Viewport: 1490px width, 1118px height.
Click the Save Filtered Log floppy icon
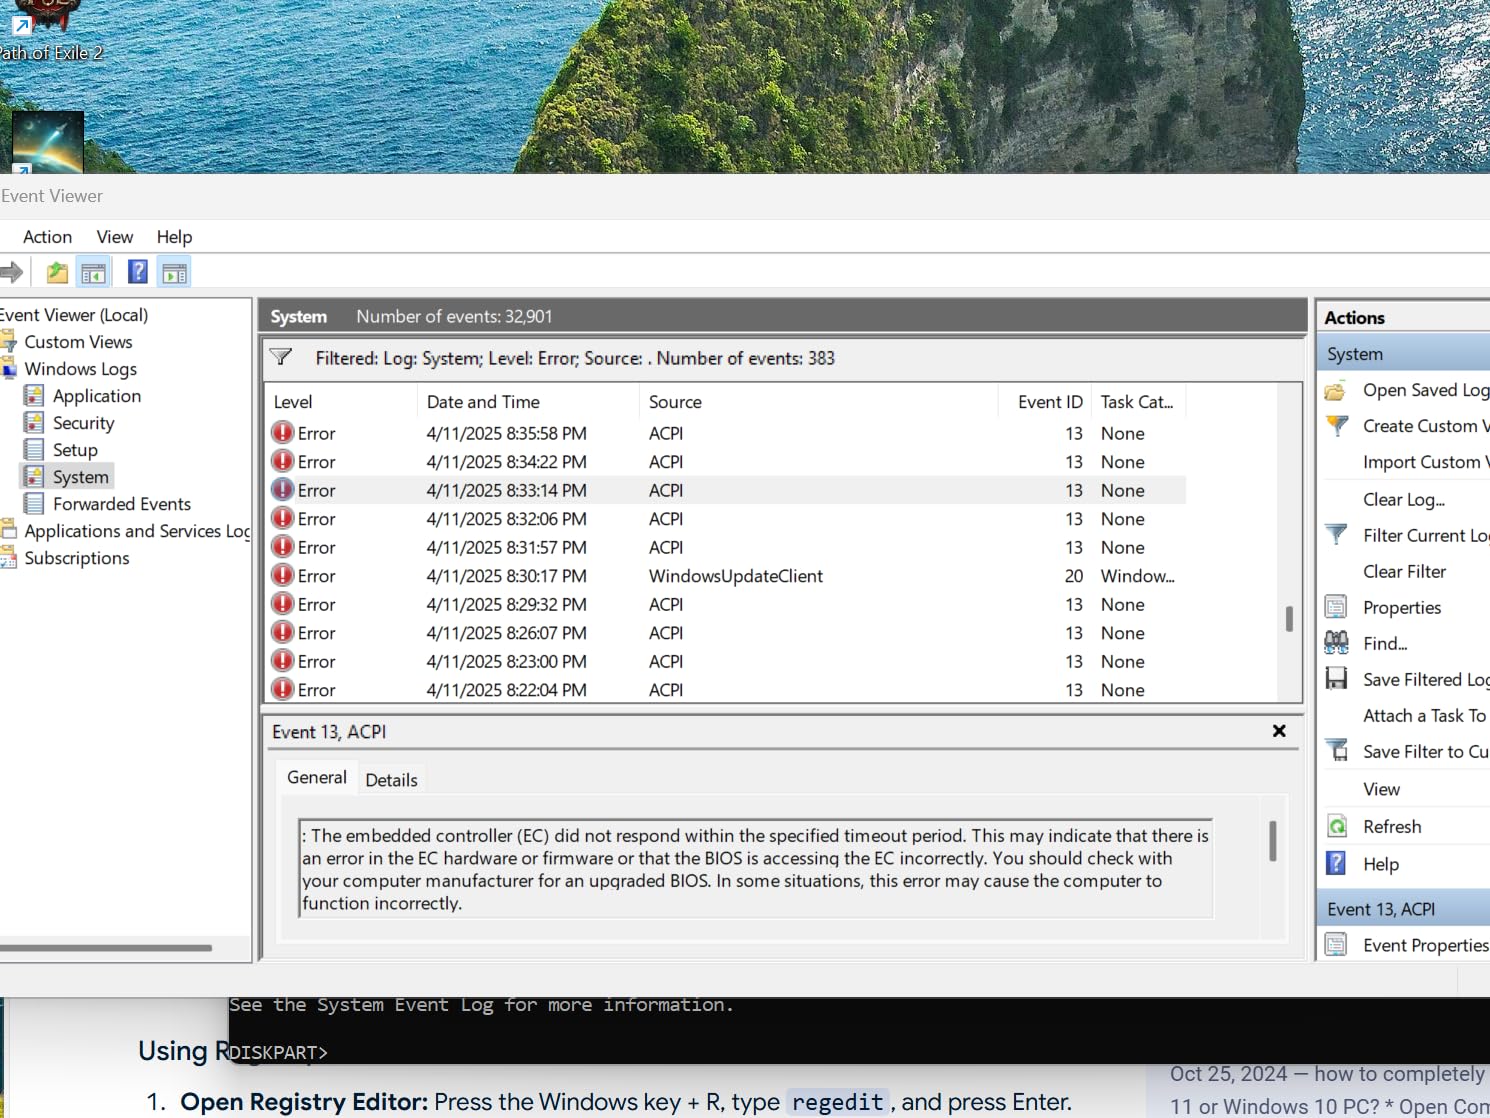coord(1336,679)
